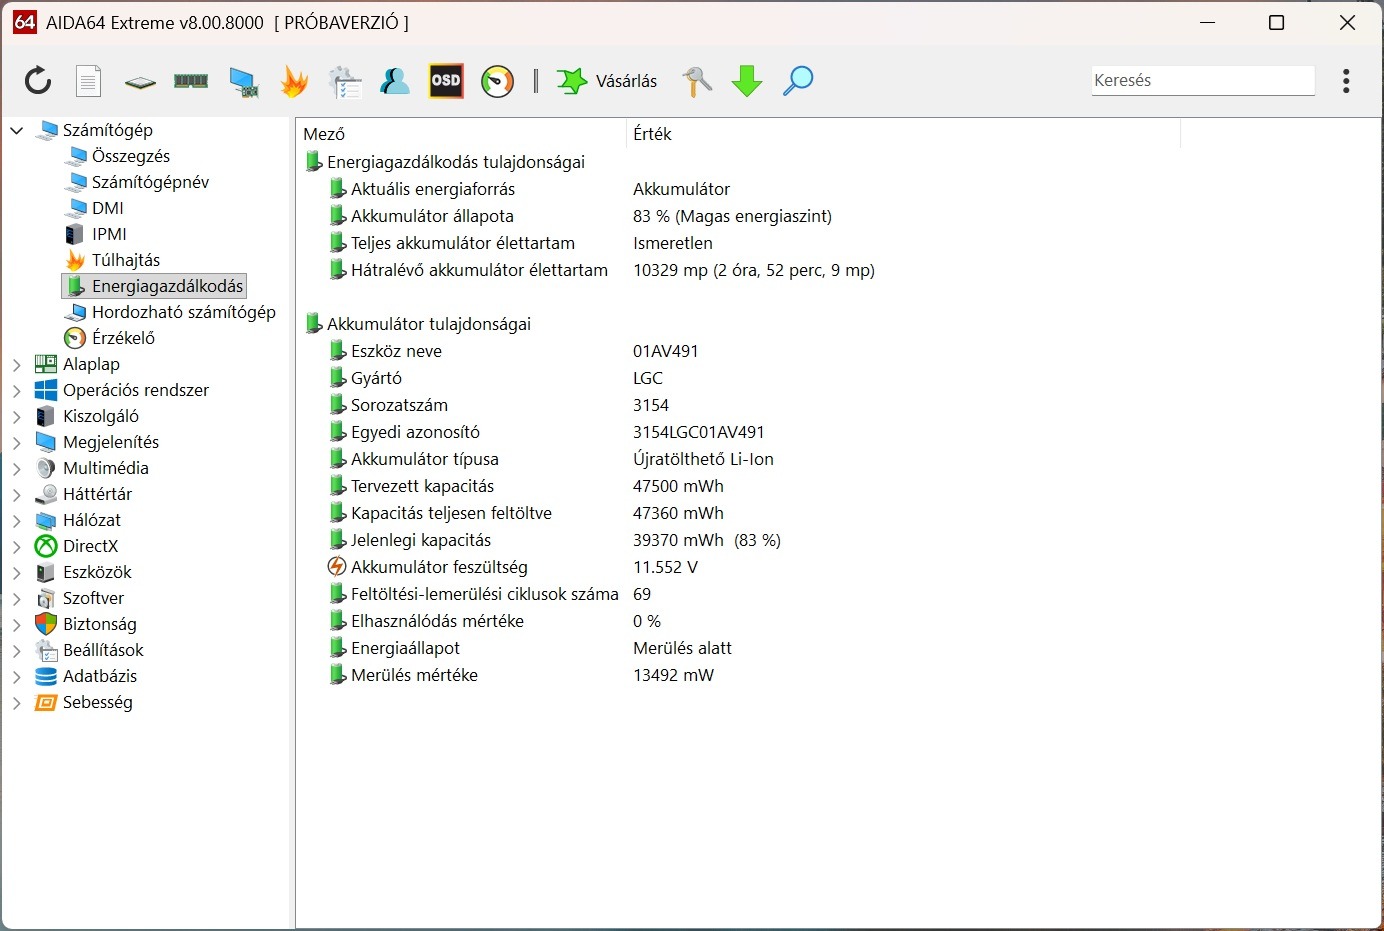The height and width of the screenshot is (931, 1384).
Task: Expand the Háttértár tree node
Action: click(x=17, y=495)
